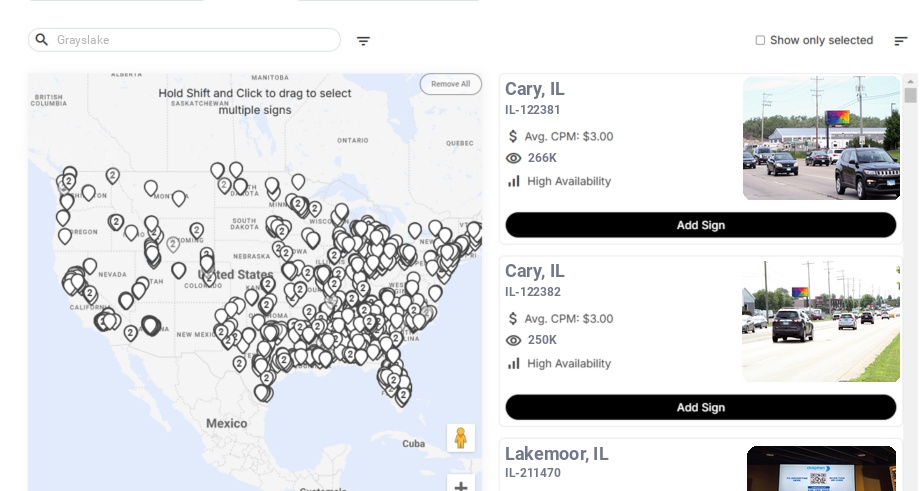Add Sign for Cary IL-122381
This screenshot has width=920, height=491.
click(701, 225)
